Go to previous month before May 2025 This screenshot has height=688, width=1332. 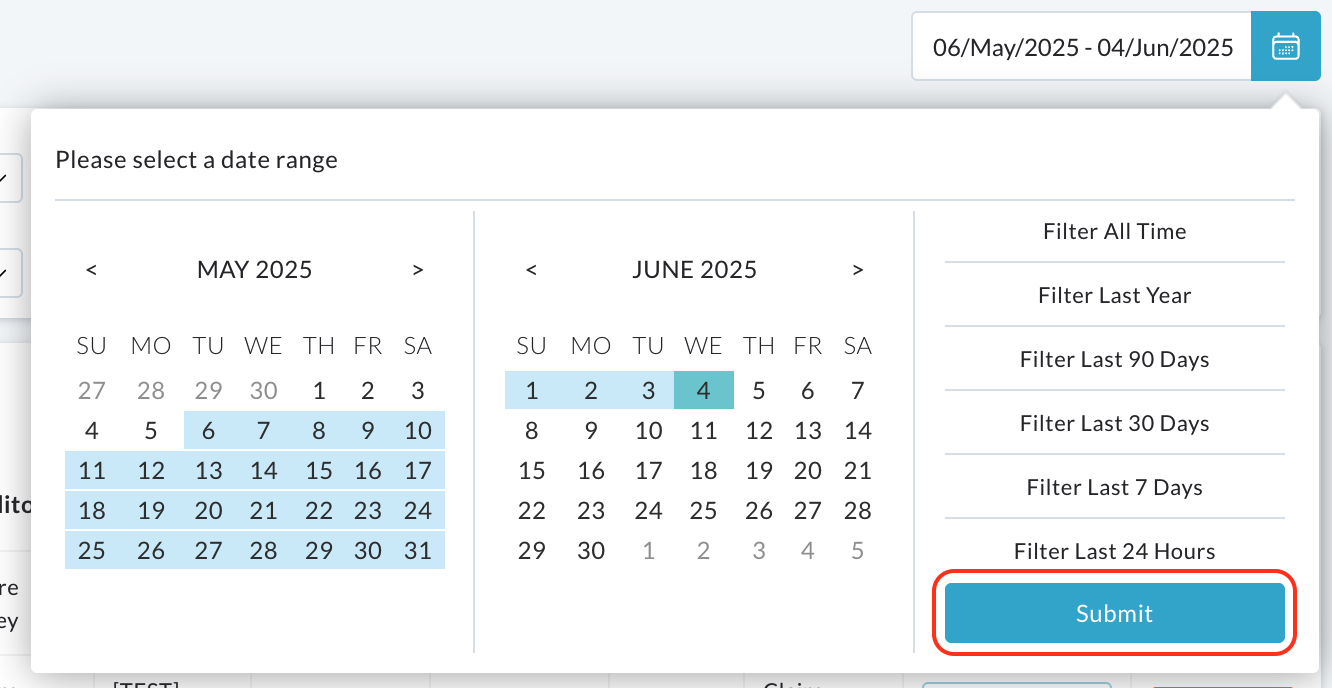pyautogui.click(x=91, y=270)
